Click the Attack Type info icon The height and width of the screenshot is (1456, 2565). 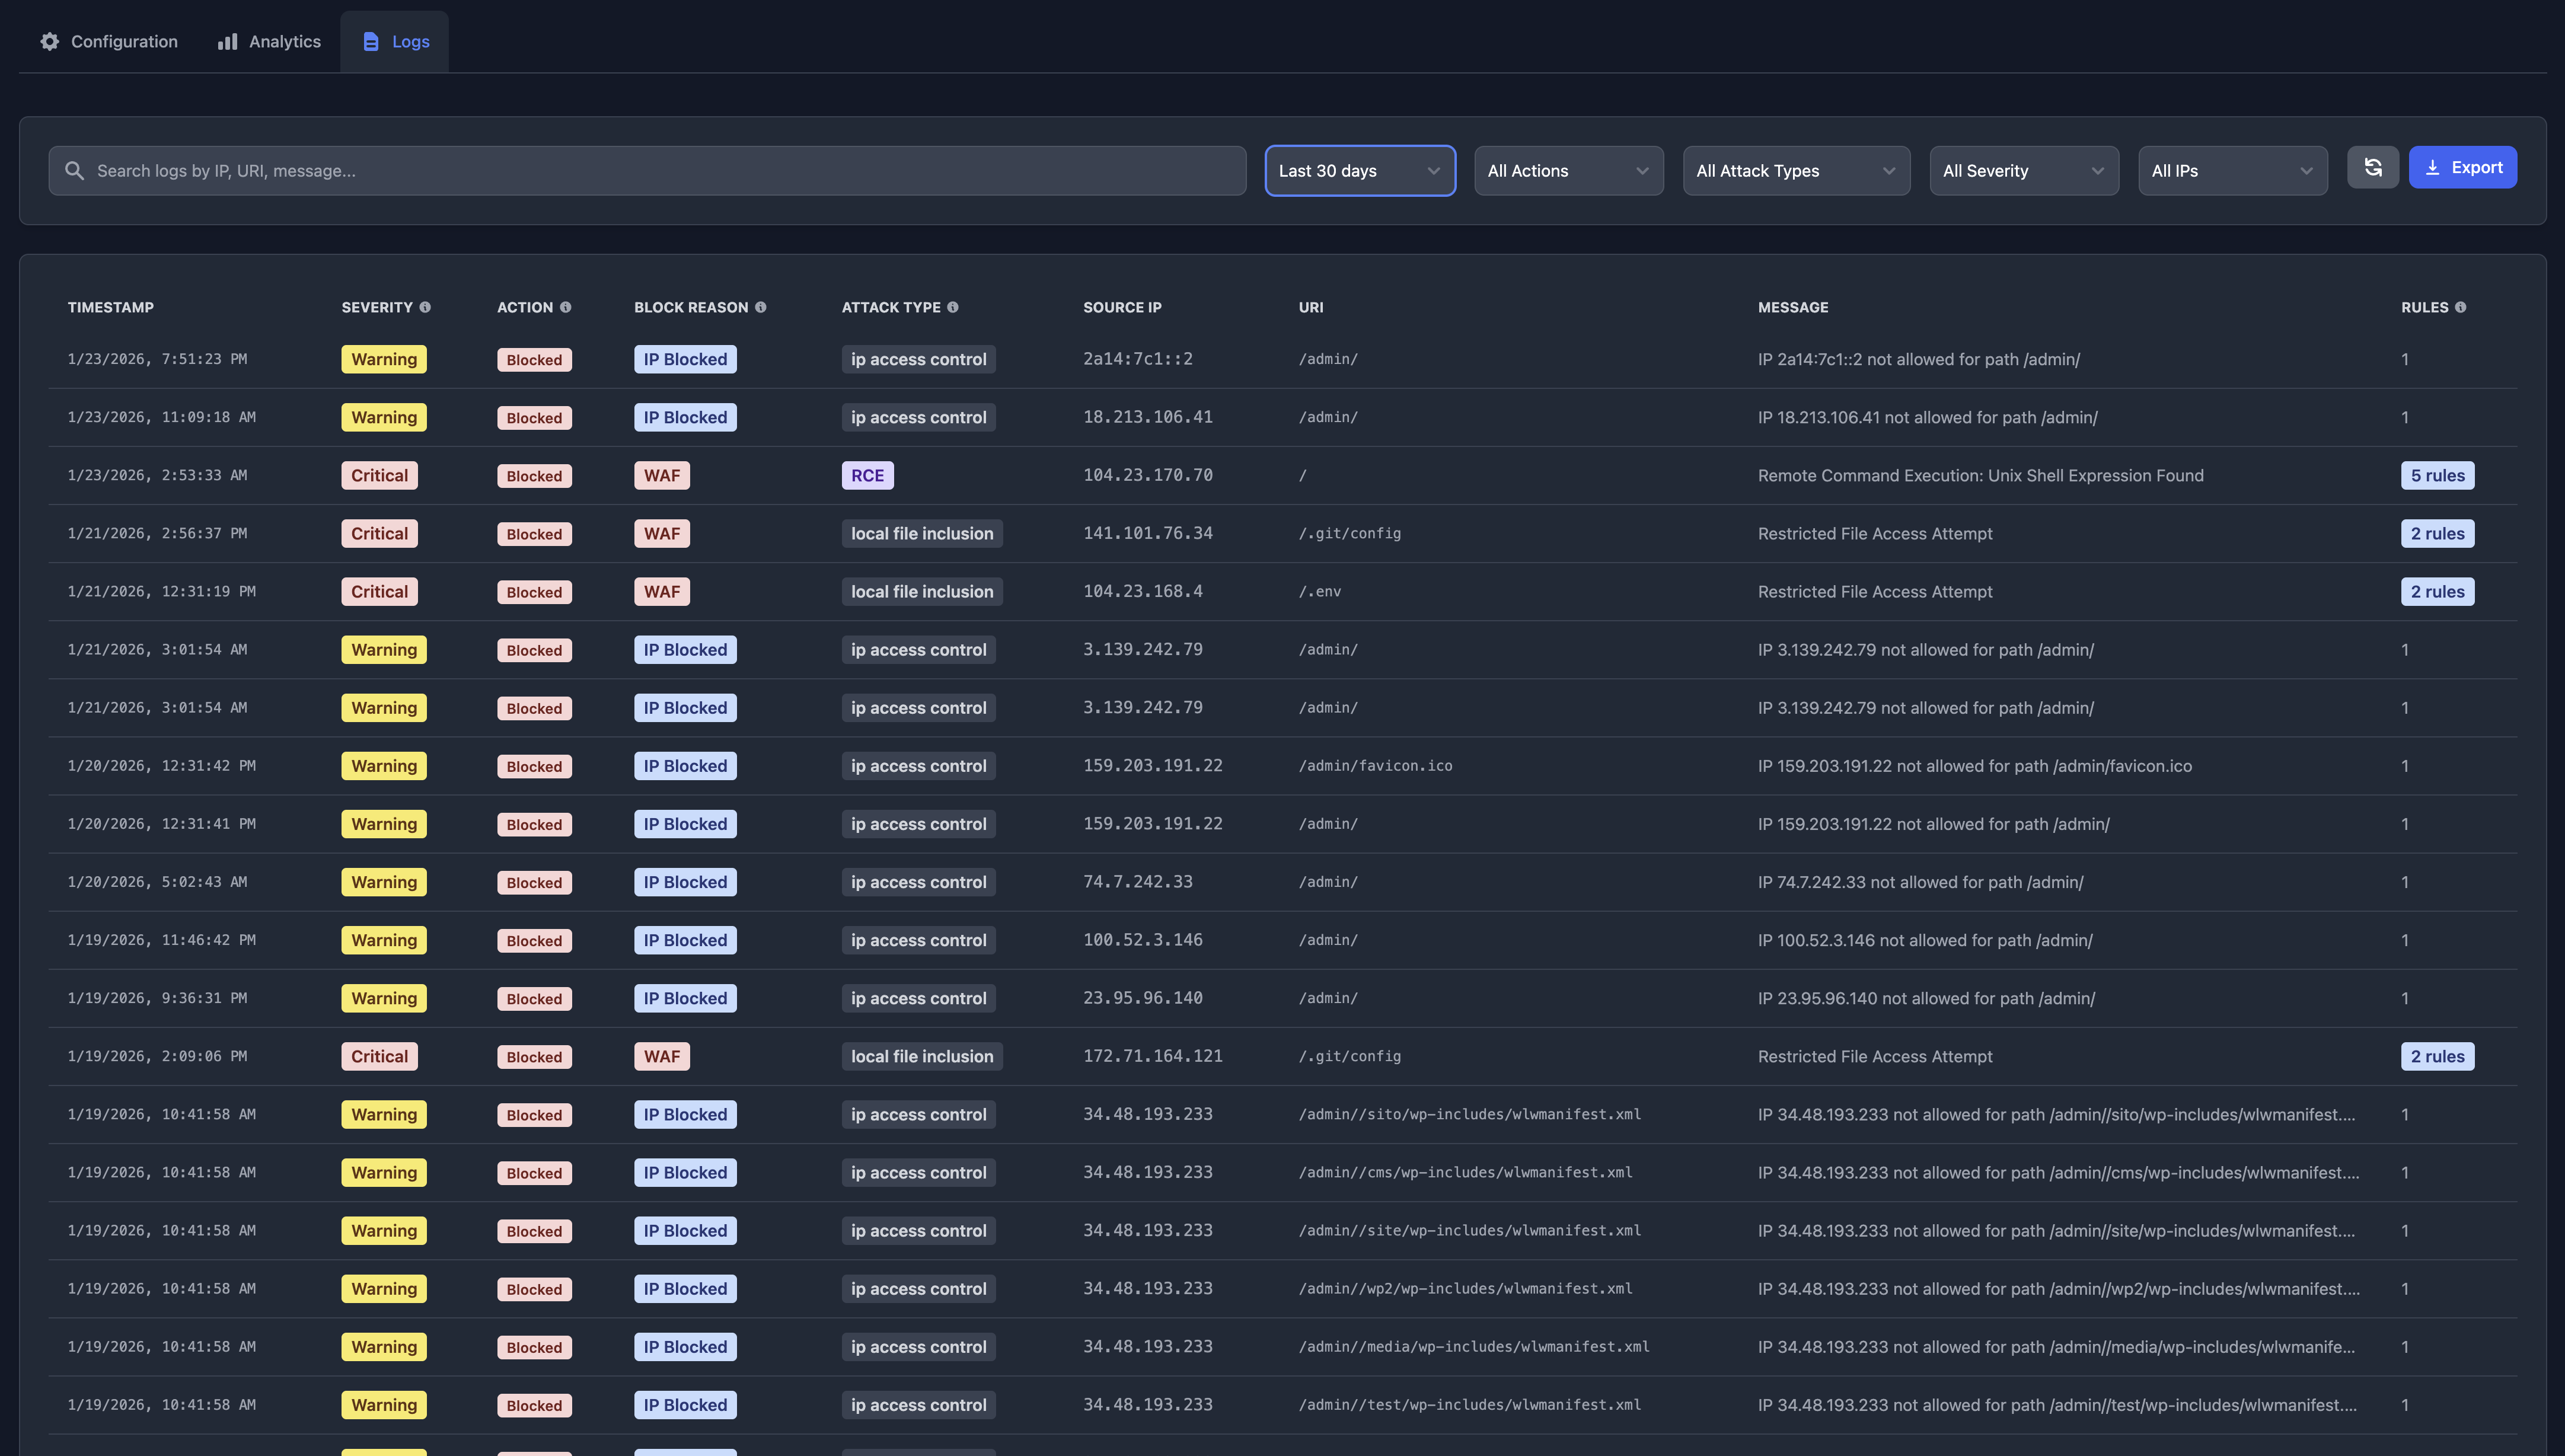tap(952, 307)
